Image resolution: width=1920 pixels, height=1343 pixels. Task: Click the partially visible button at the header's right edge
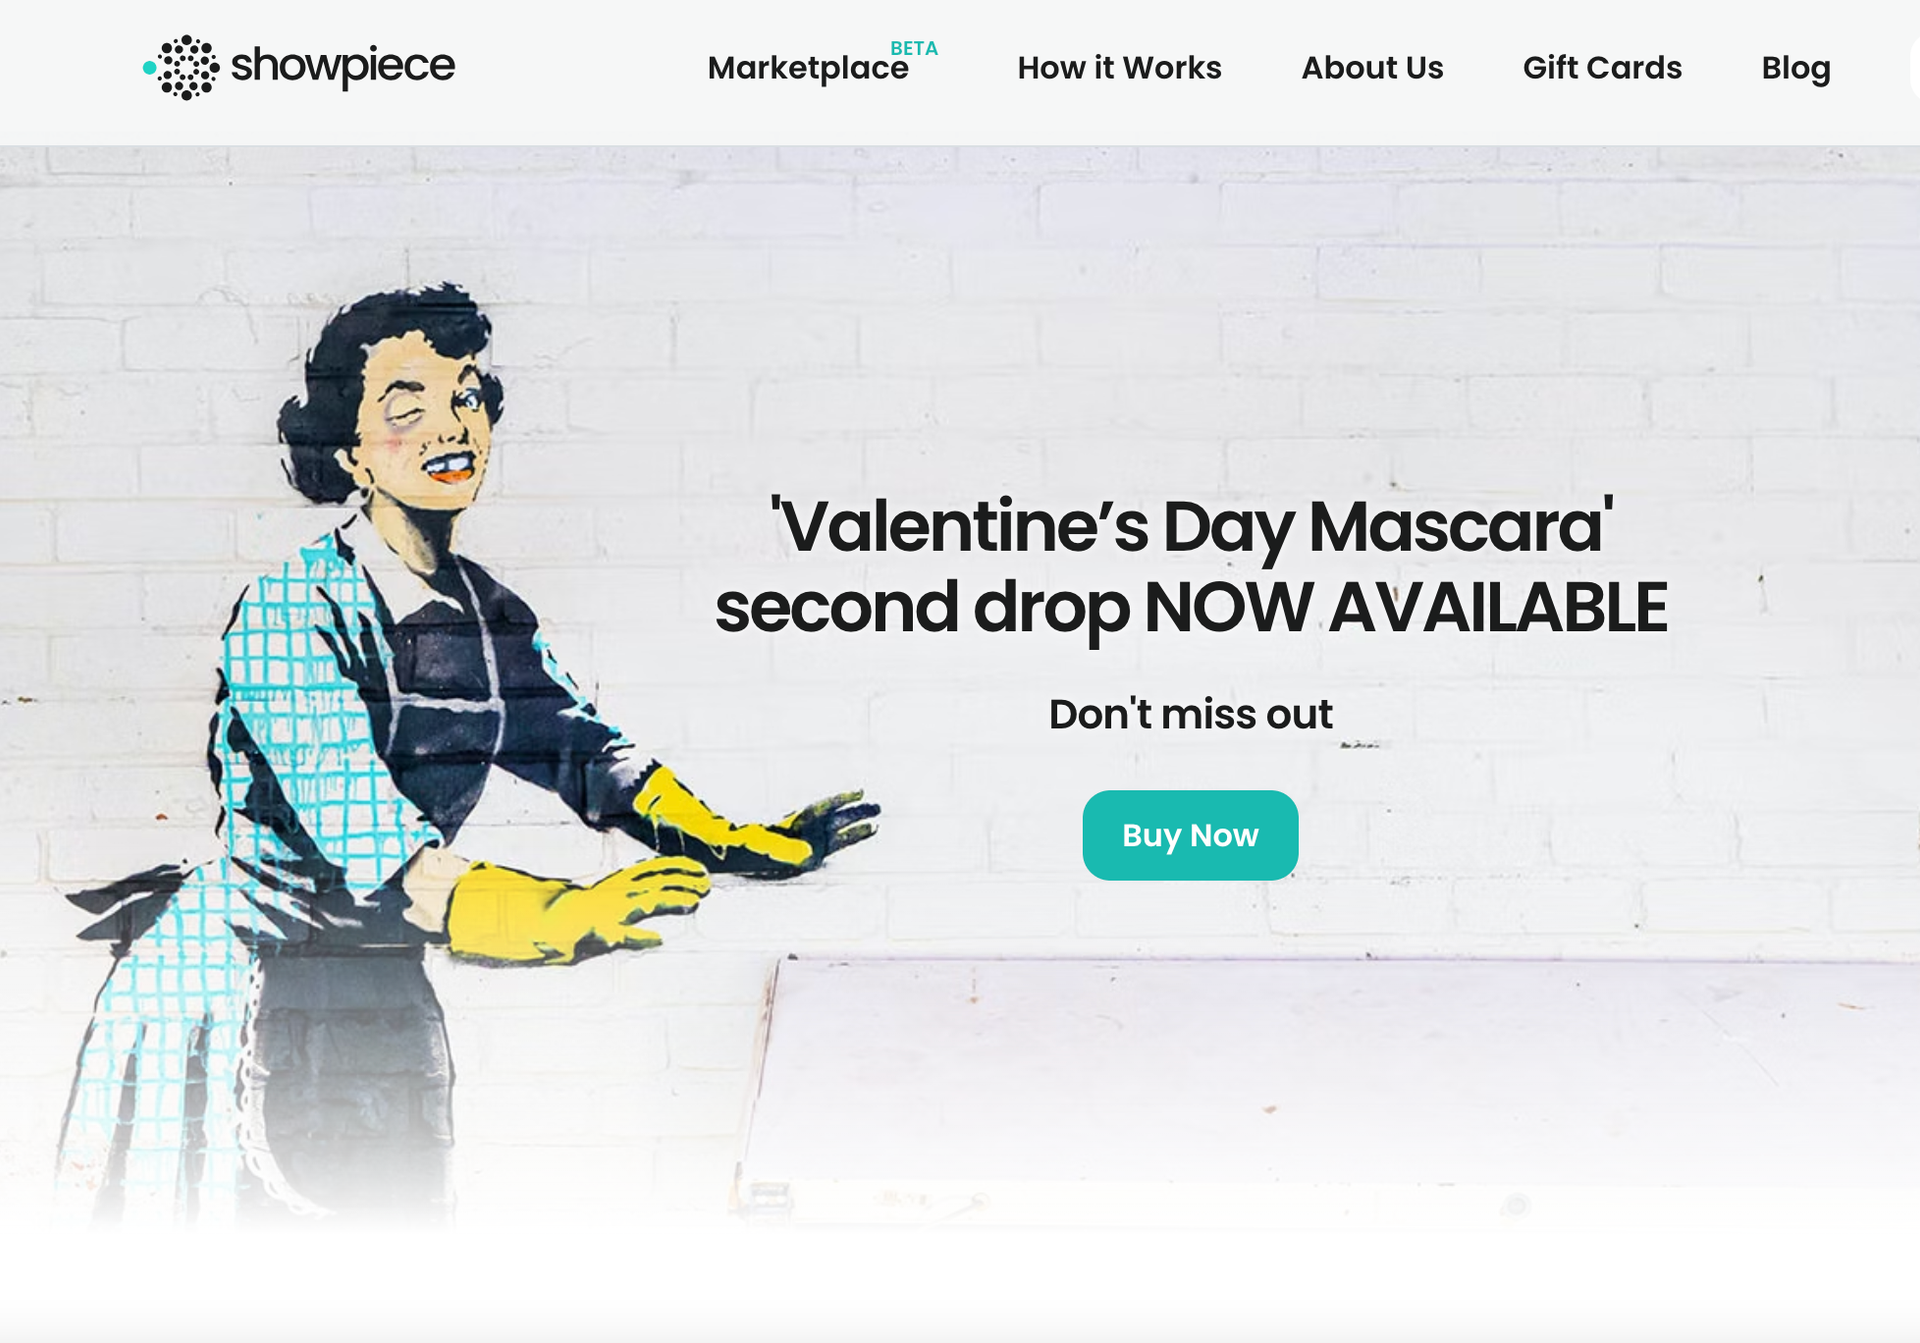(x=1914, y=68)
